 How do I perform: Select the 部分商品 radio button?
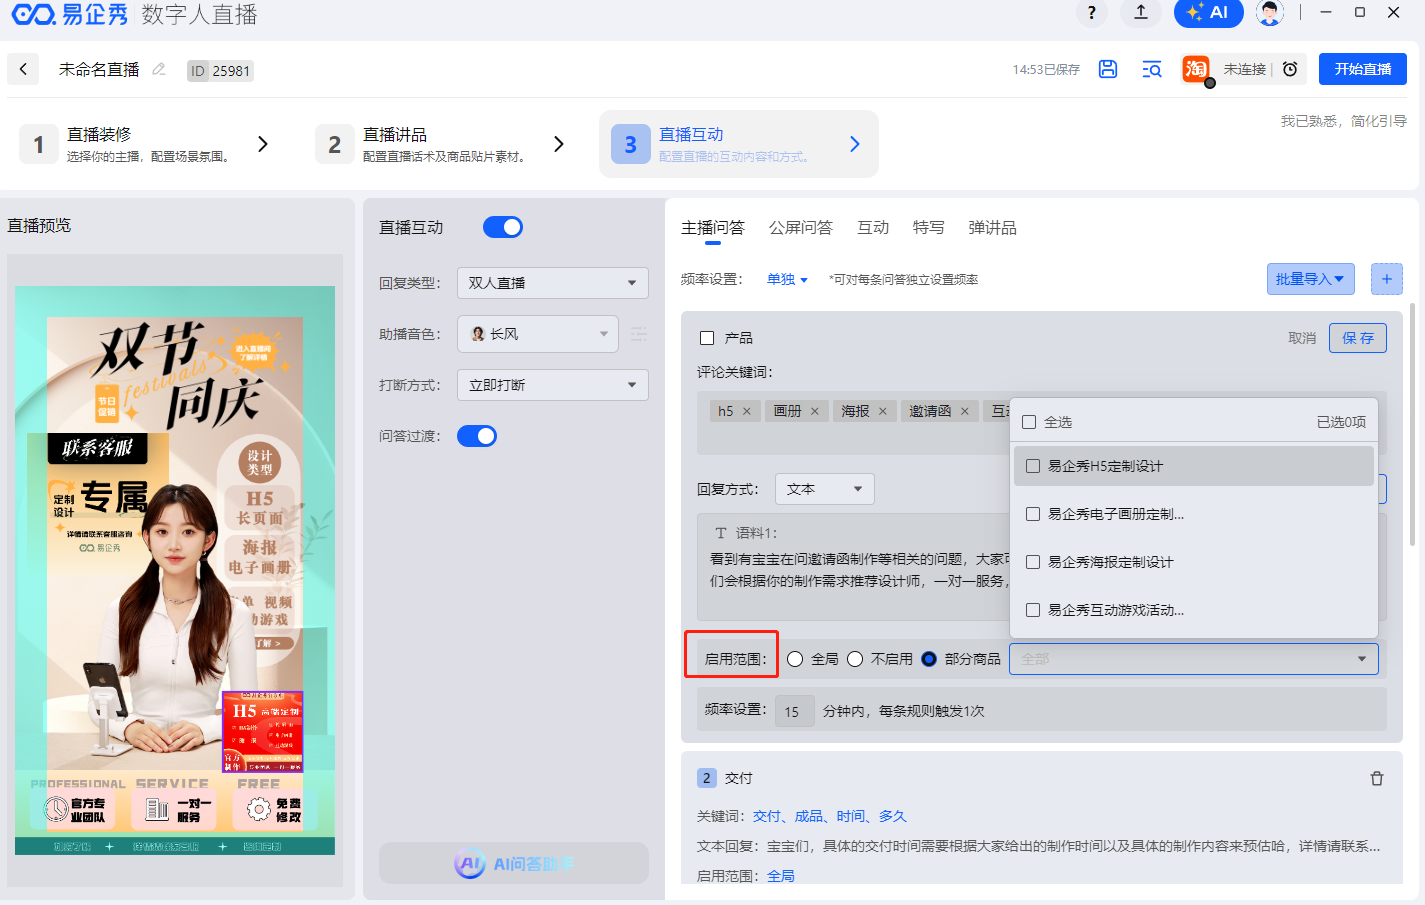929,659
